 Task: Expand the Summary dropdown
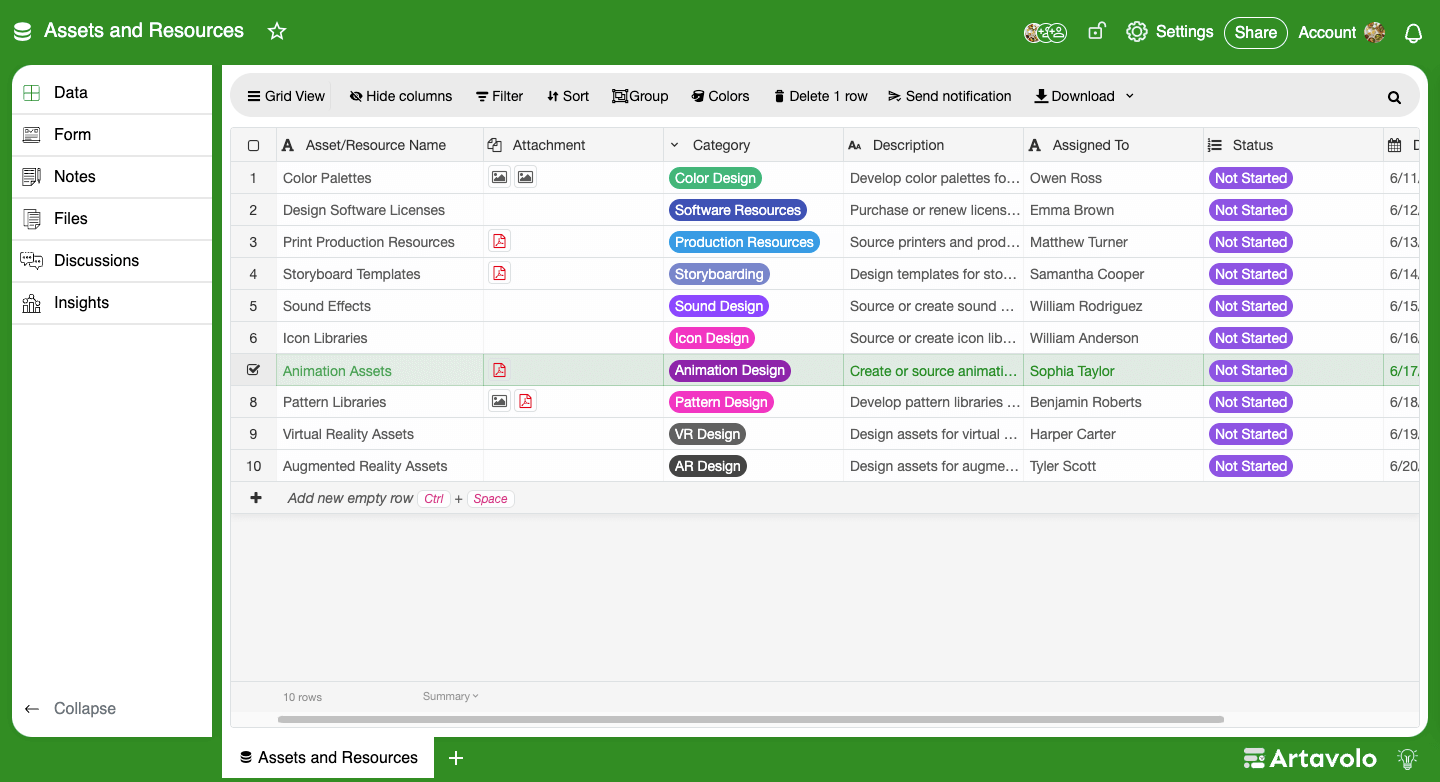point(450,696)
